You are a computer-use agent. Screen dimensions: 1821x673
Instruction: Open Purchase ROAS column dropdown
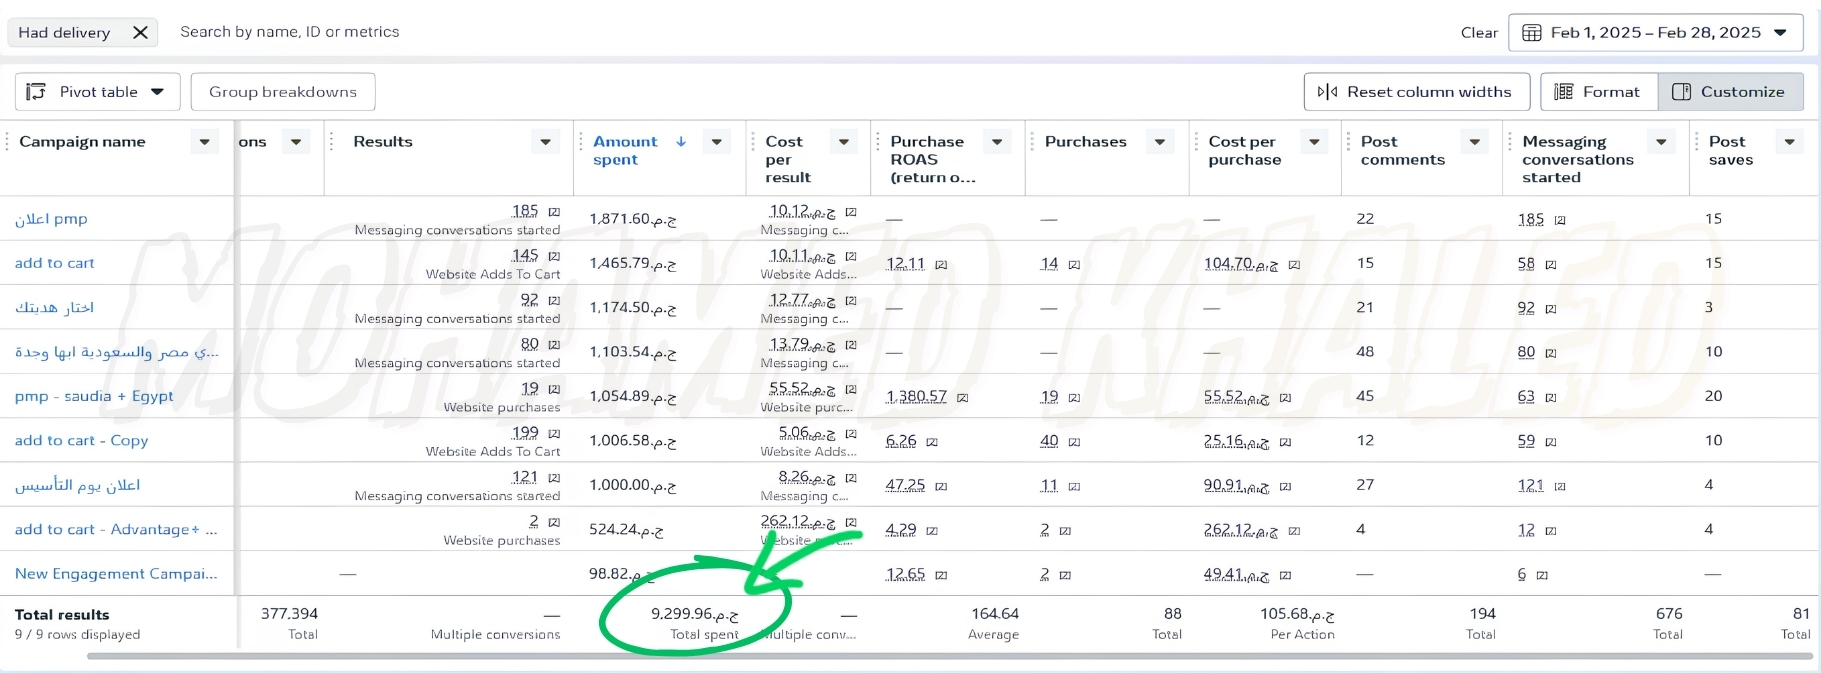click(997, 142)
